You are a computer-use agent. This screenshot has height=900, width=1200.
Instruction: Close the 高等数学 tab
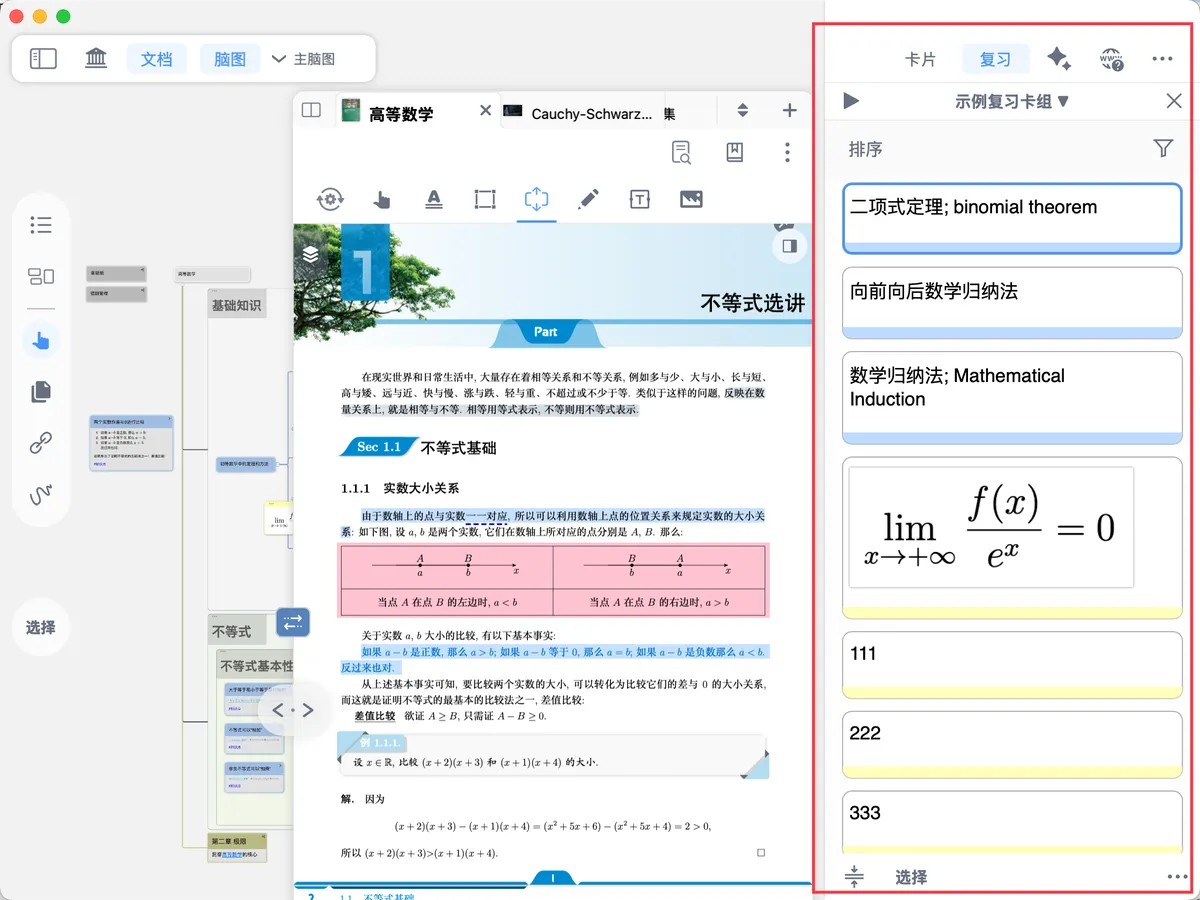tap(485, 110)
